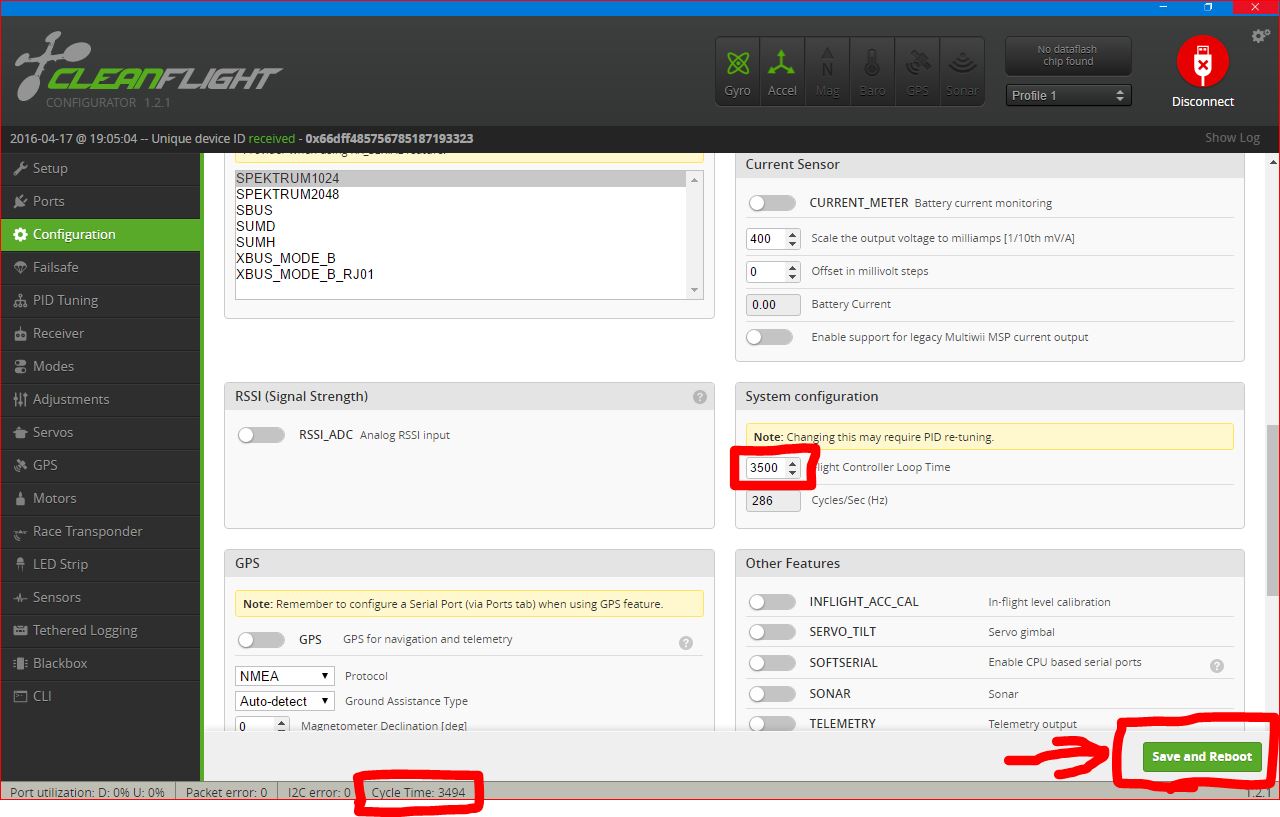Open the Blackbox tab
Image resolution: width=1280 pixels, height=817 pixels.
click(100, 663)
